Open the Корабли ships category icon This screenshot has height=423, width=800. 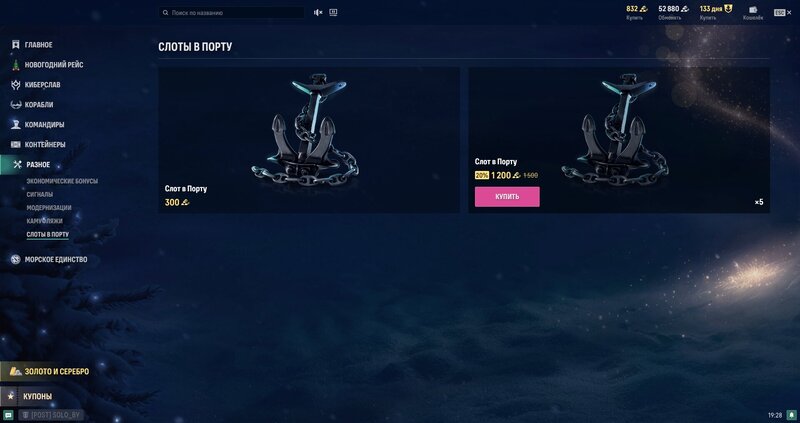(x=15, y=105)
